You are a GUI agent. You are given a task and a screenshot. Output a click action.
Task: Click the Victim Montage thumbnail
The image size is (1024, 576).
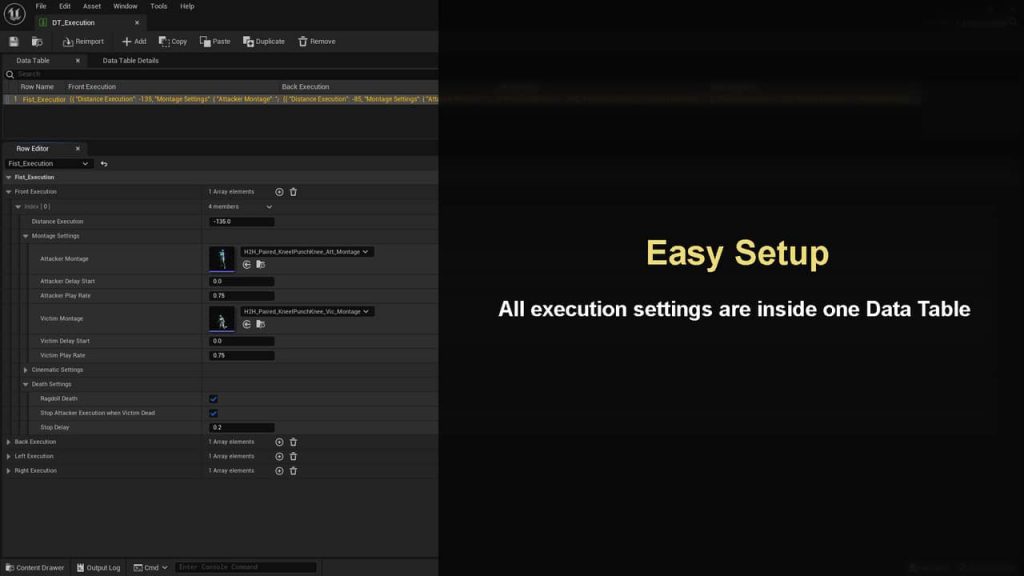point(221,319)
